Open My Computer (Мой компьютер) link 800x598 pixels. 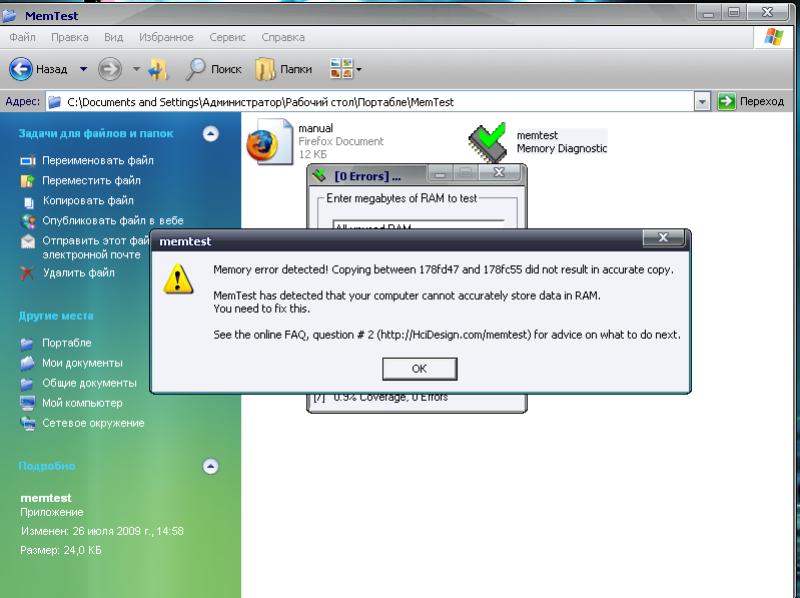tap(81, 403)
